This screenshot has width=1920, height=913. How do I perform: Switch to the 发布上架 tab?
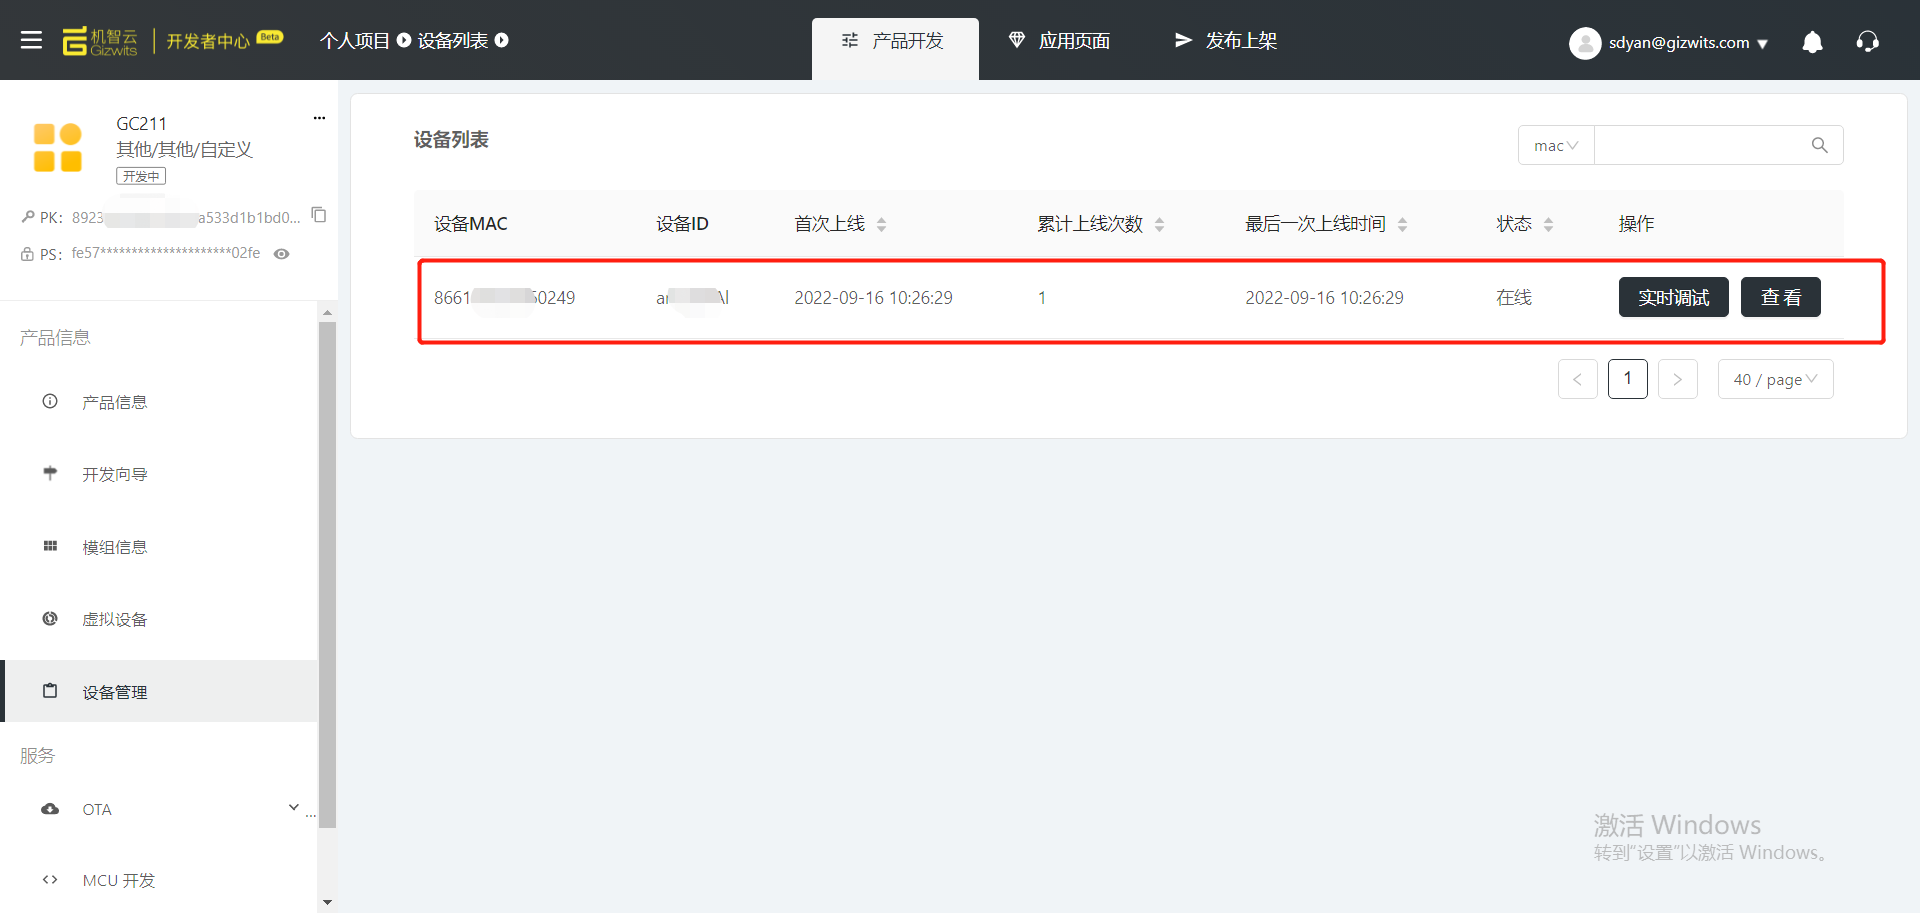pyautogui.click(x=1226, y=41)
